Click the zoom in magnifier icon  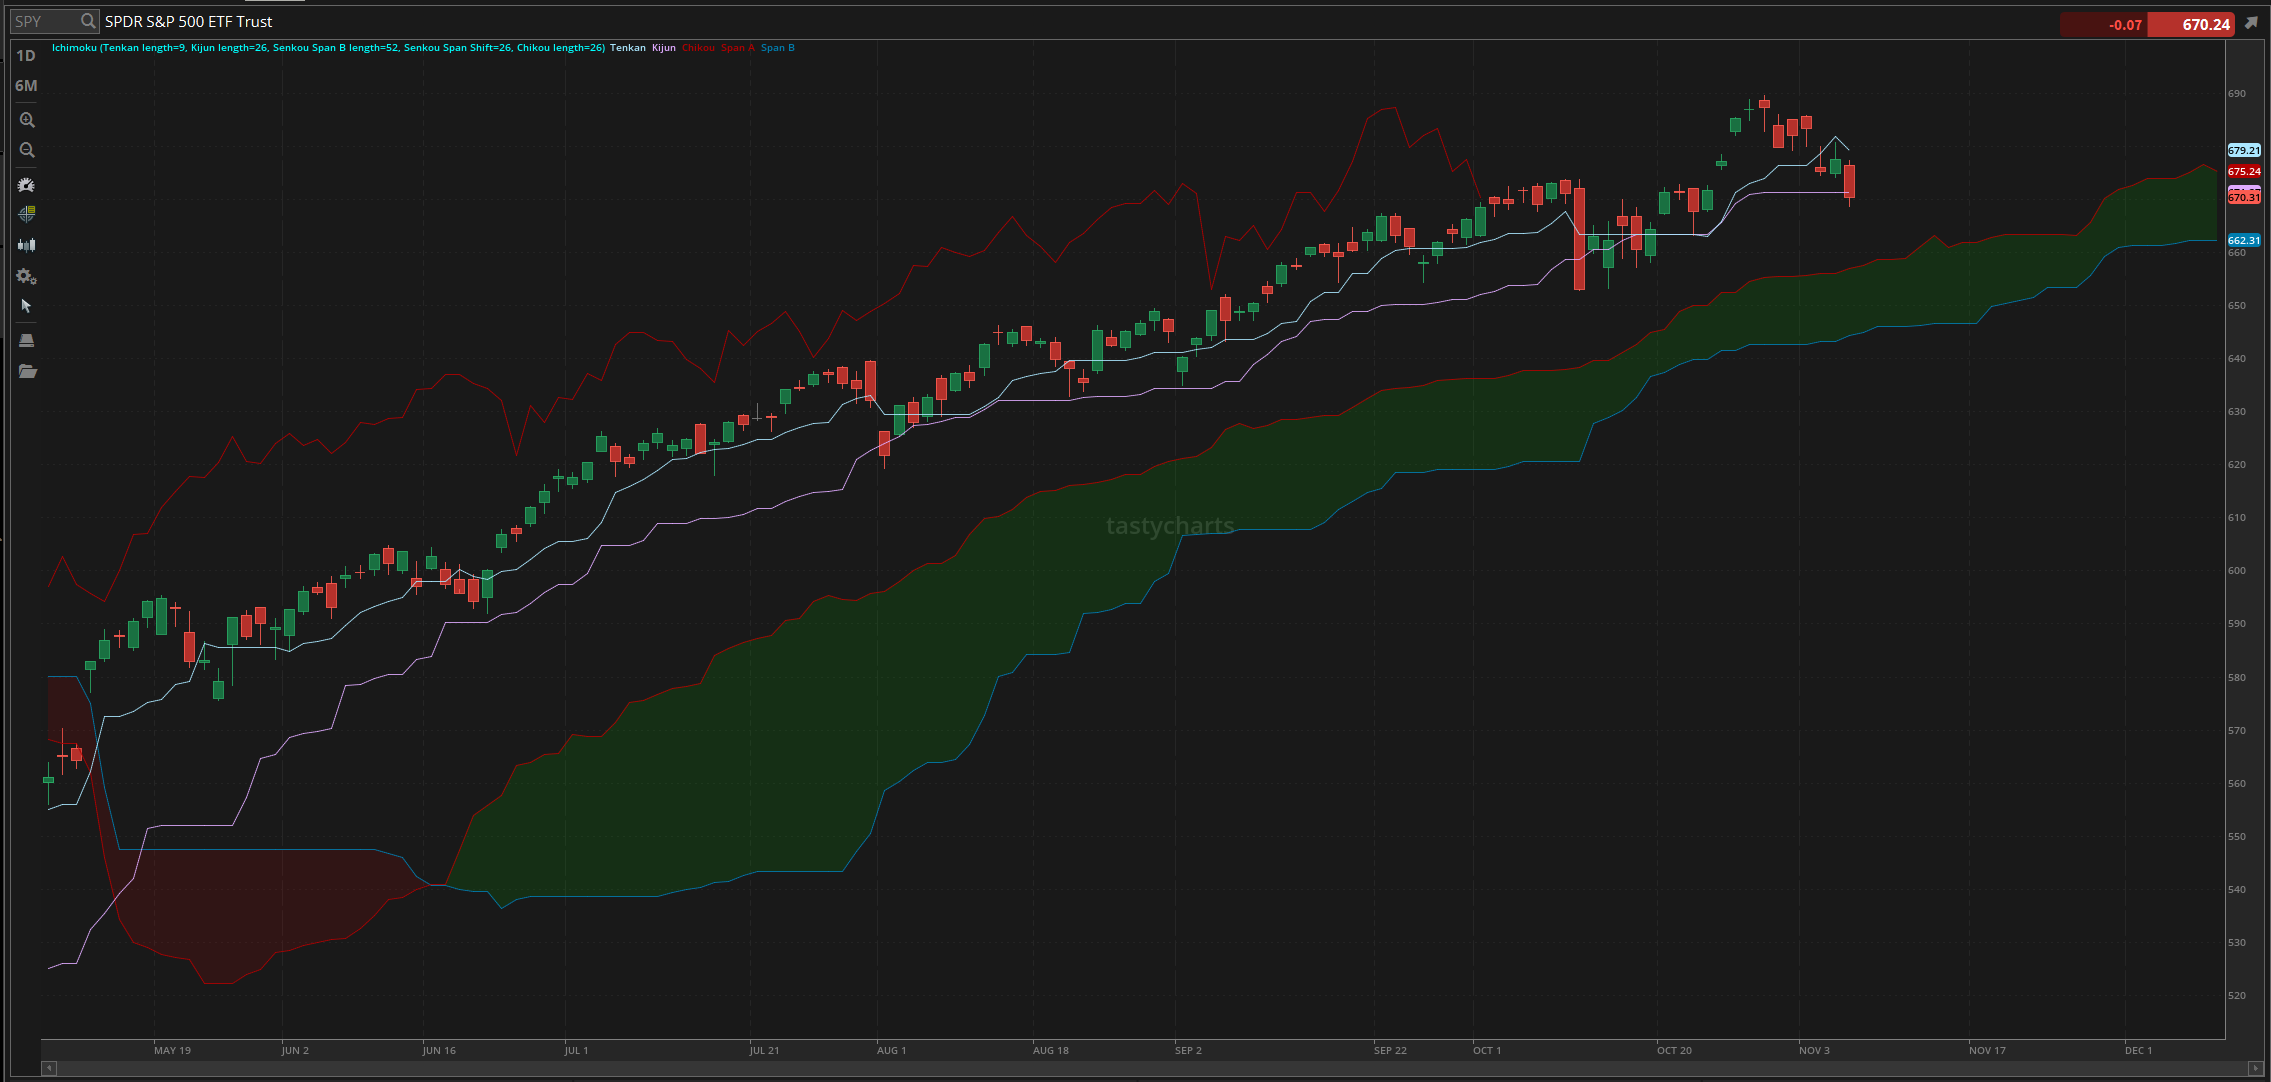pyautogui.click(x=27, y=120)
